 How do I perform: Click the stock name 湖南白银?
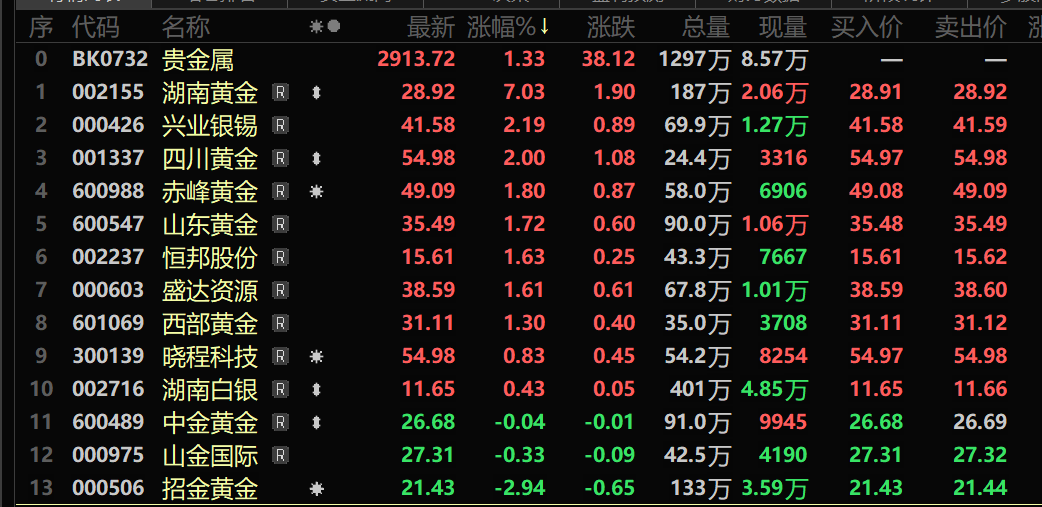click(x=210, y=389)
